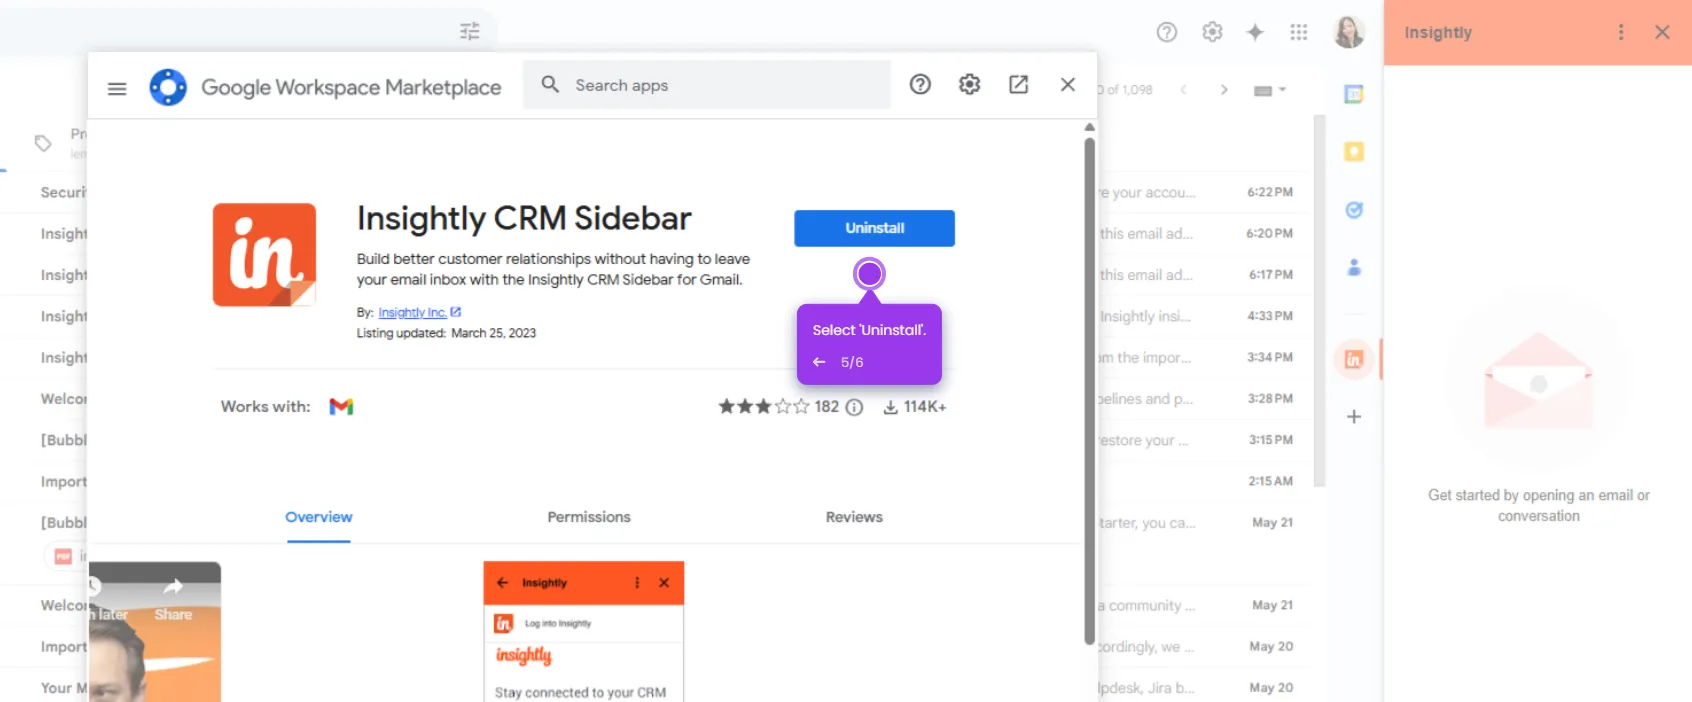Click Get add-ons plus icon
Image resolution: width=1692 pixels, height=702 pixels.
tap(1354, 416)
